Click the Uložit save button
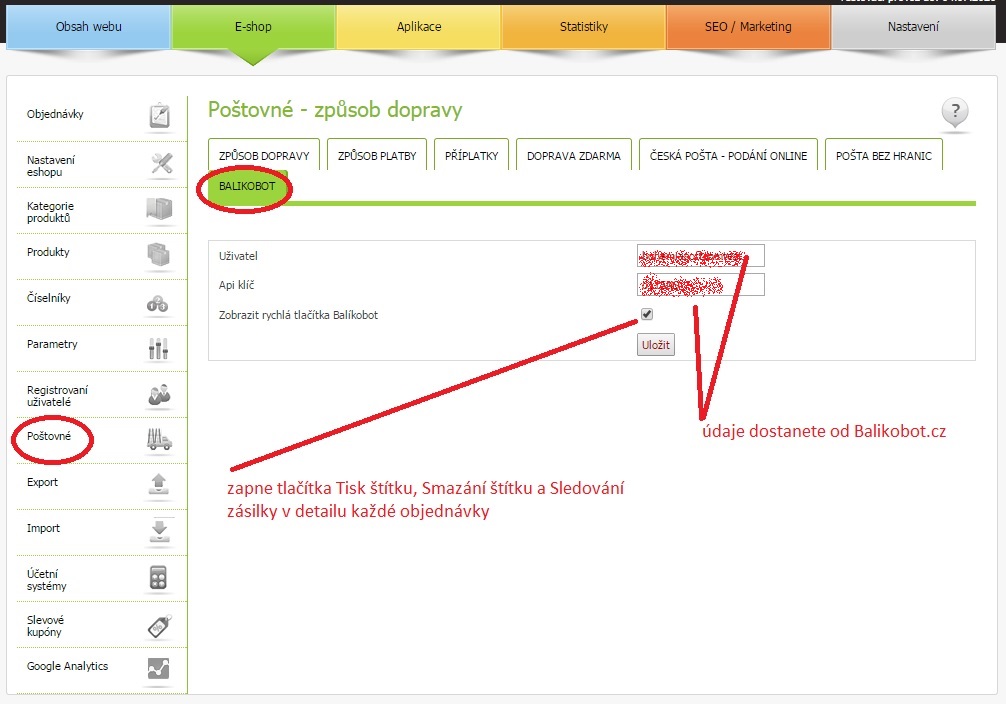1006x704 pixels. [656, 345]
